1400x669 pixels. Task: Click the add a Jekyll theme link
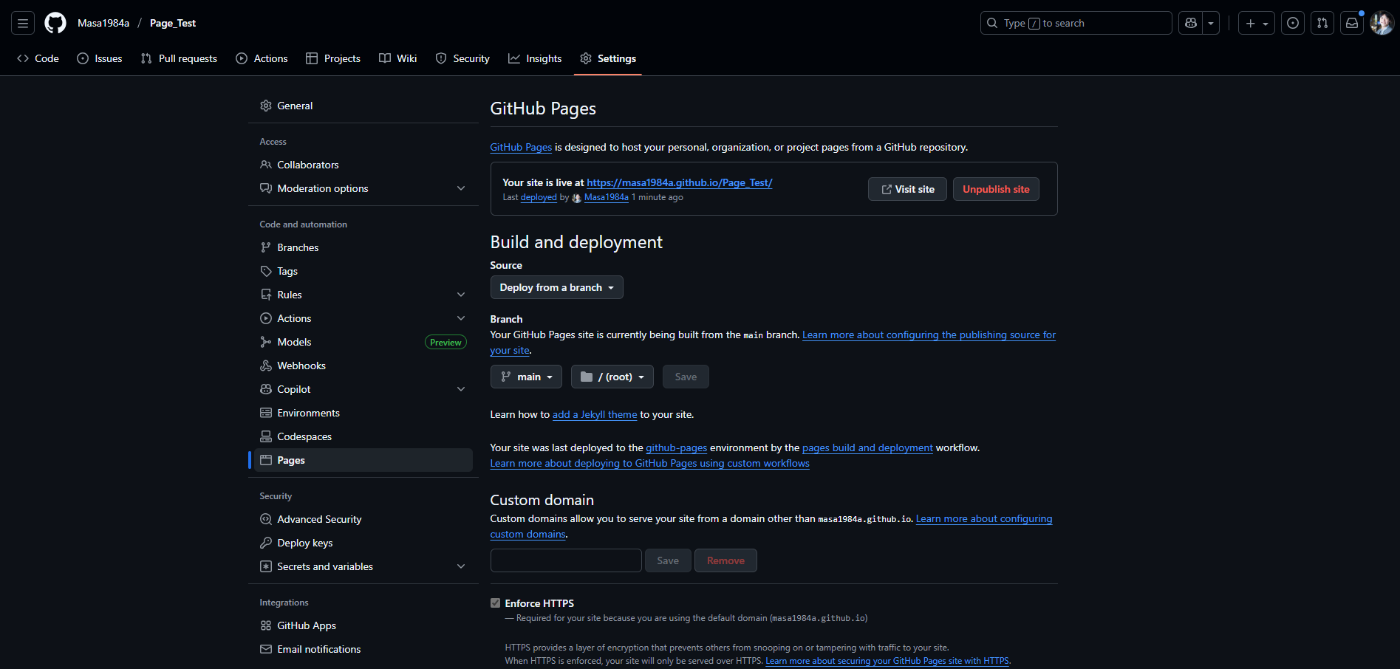click(595, 414)
